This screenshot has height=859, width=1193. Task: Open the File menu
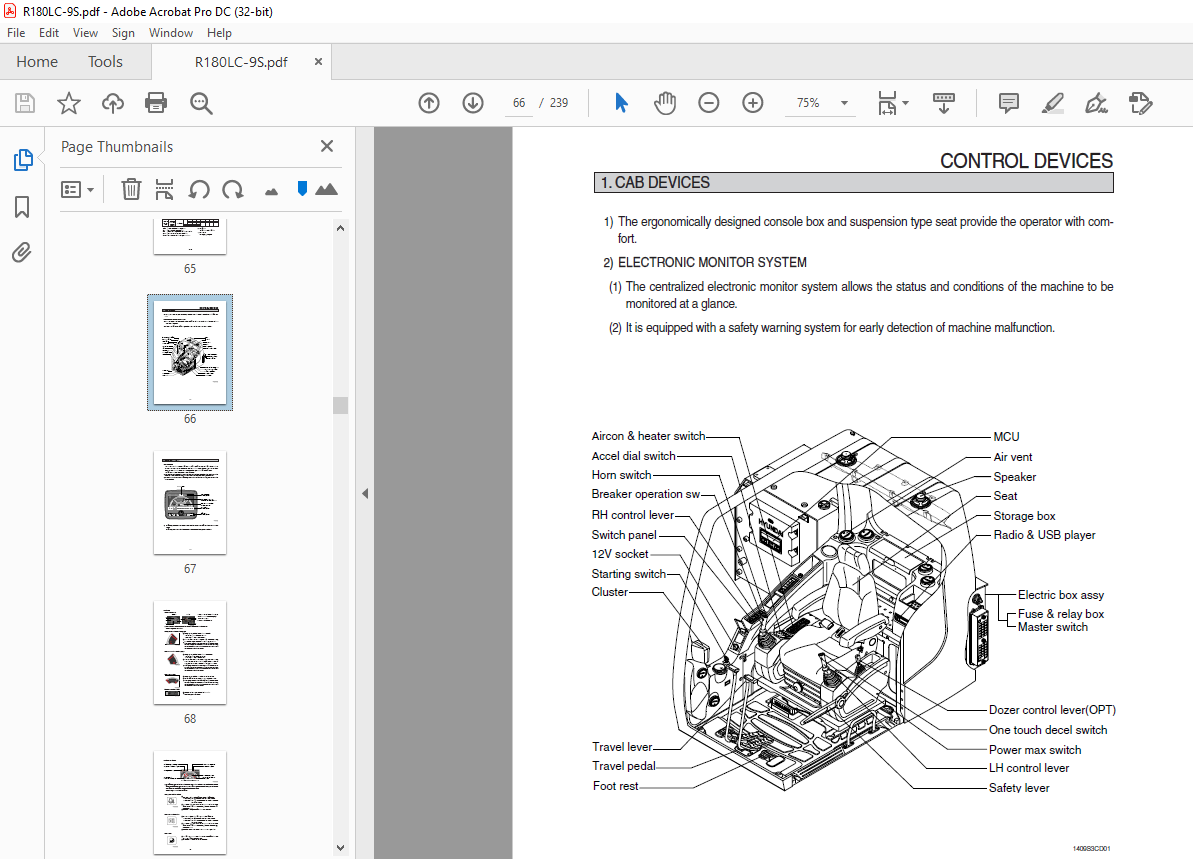tap(16, 33)
